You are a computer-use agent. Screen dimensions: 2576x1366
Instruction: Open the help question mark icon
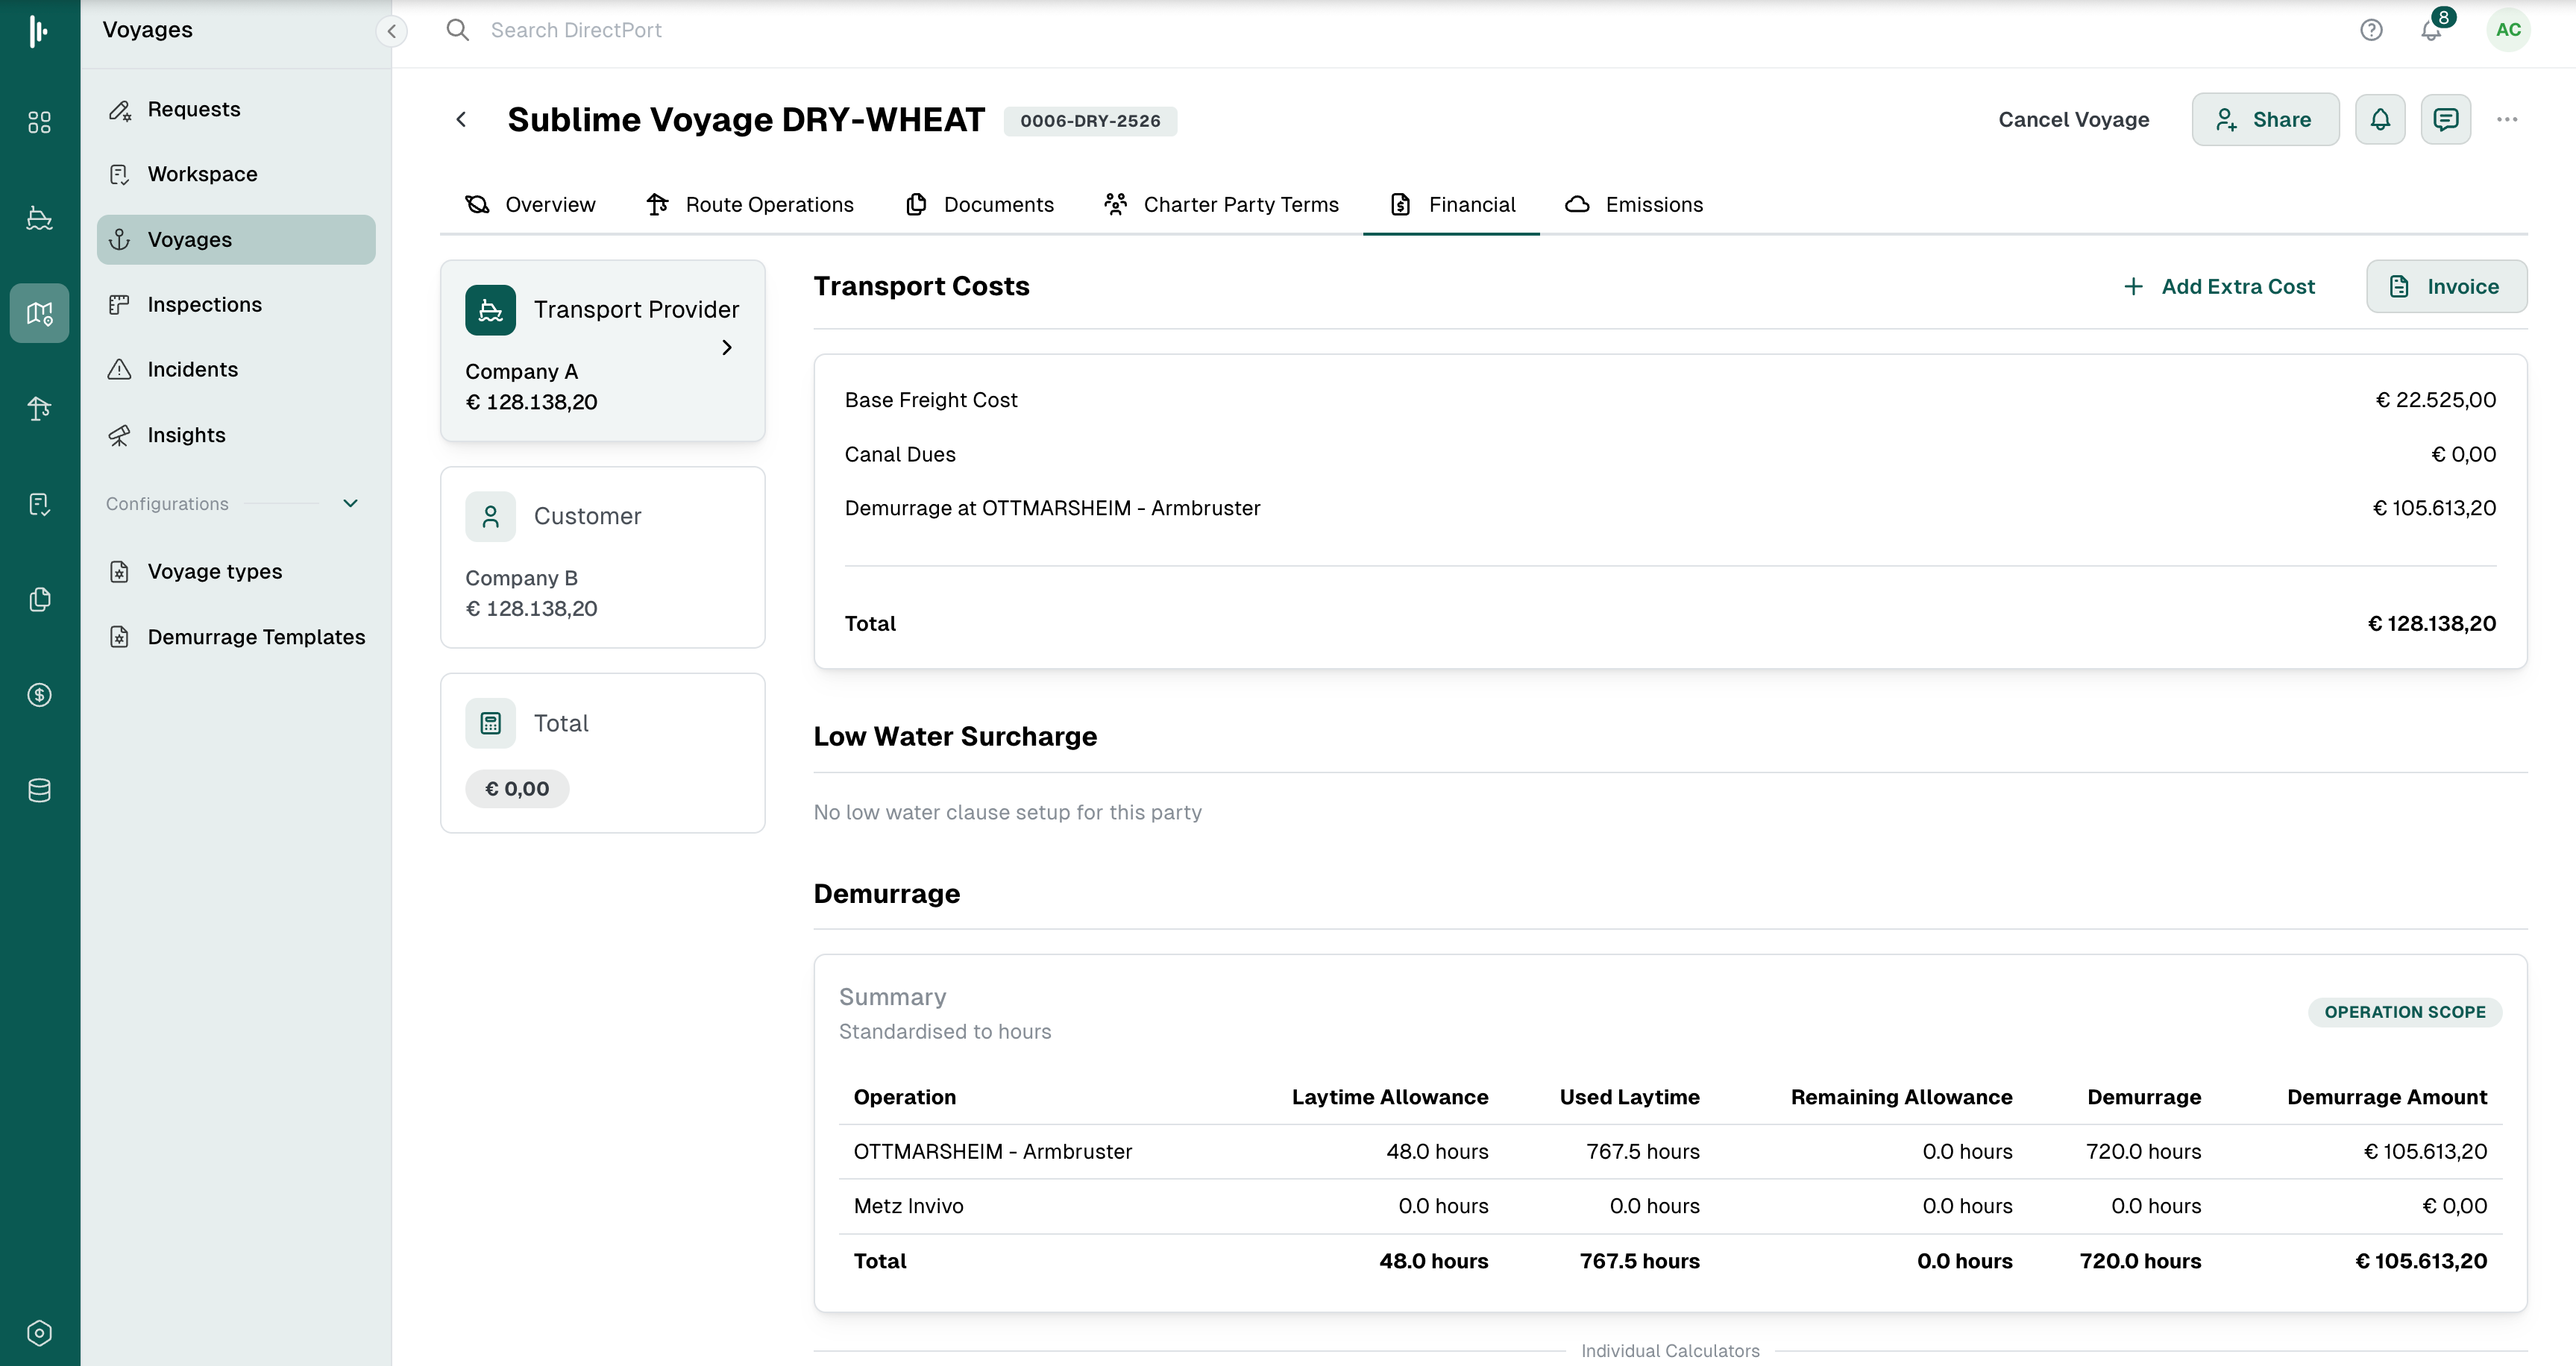tap(2371, 30)
